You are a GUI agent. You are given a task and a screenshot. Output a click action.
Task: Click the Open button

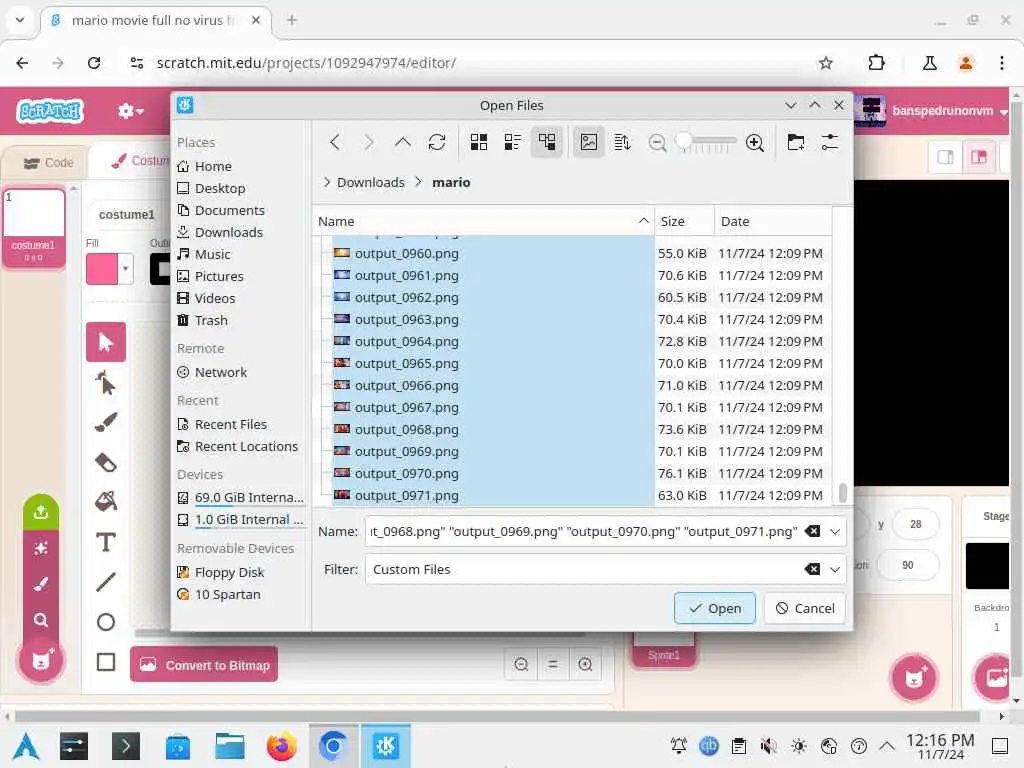point(714,608)
